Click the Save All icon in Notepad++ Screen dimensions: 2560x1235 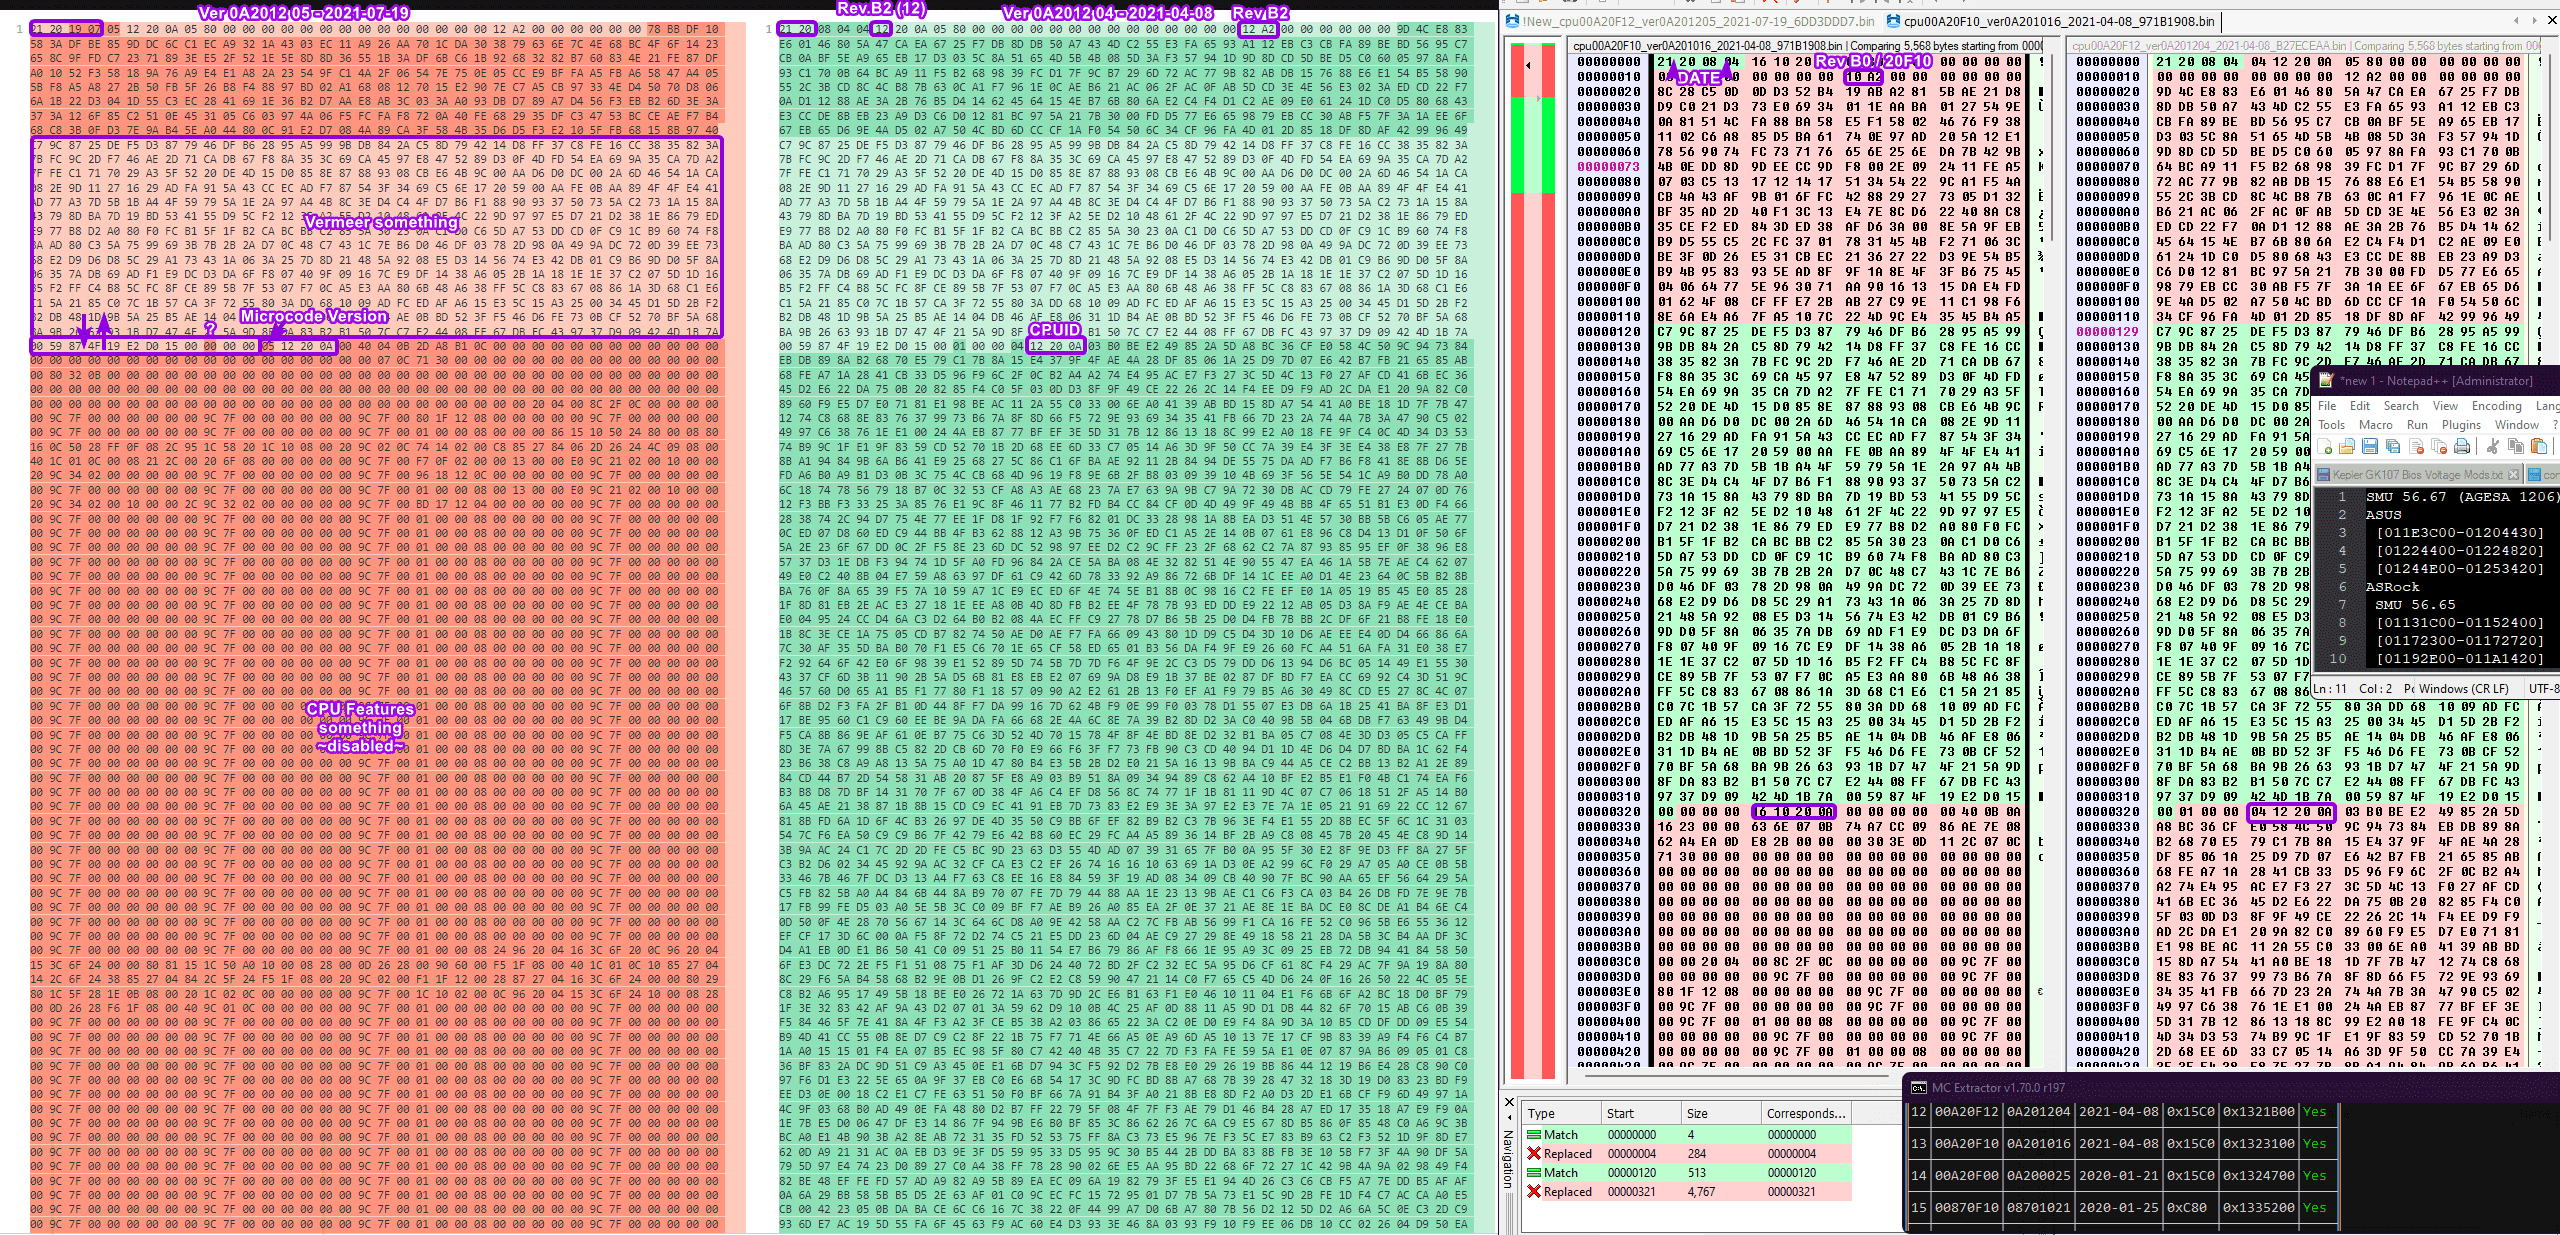[2393, 446]
